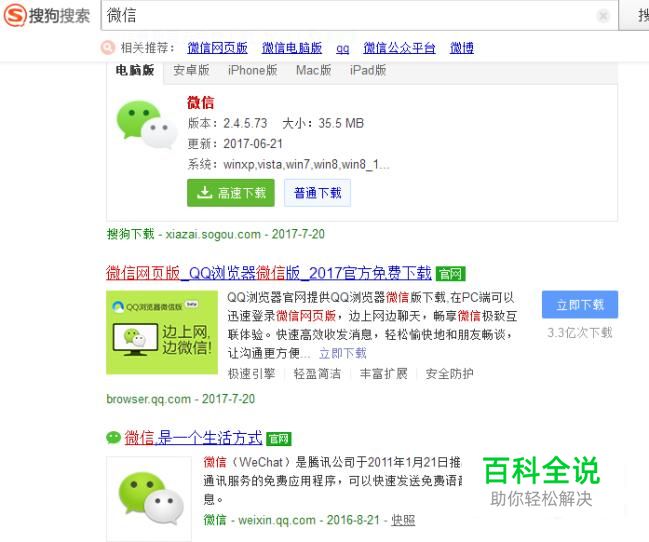This screenshot has height=542, width=649.
Task: Click the 普通下载 button
Action: (317, 193)
